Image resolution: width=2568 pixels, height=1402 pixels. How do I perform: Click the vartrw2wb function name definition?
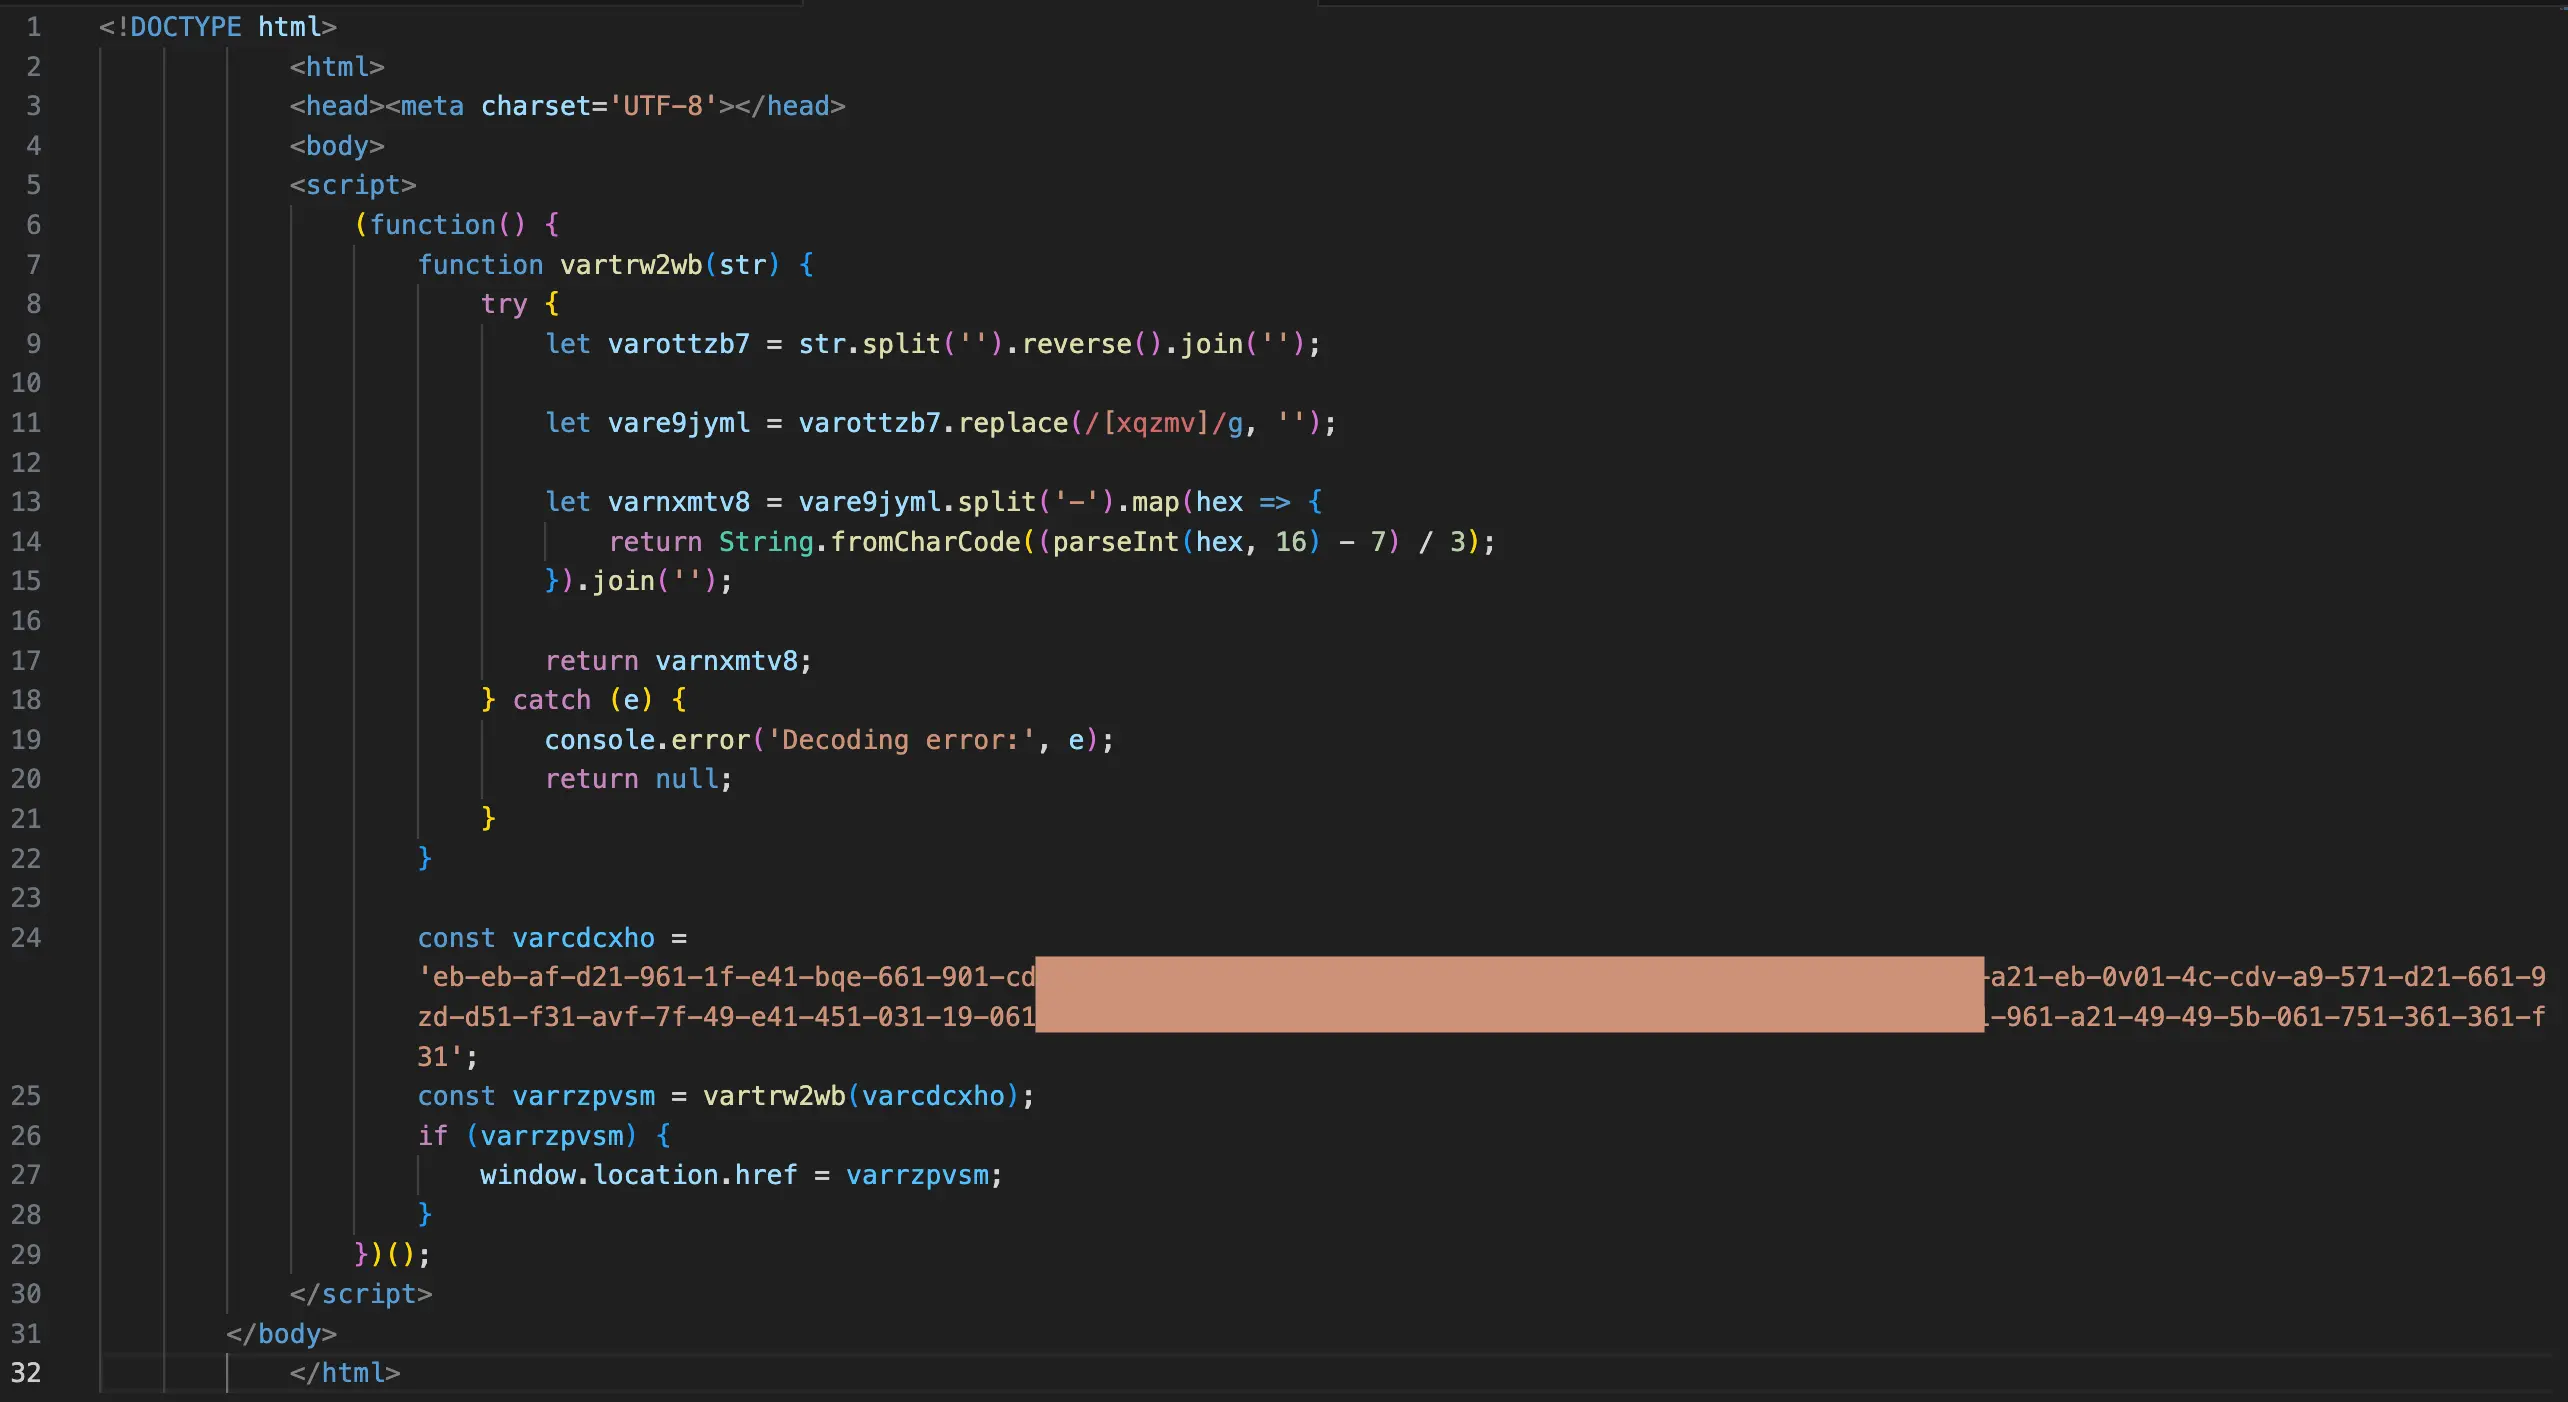click(630, 265)
